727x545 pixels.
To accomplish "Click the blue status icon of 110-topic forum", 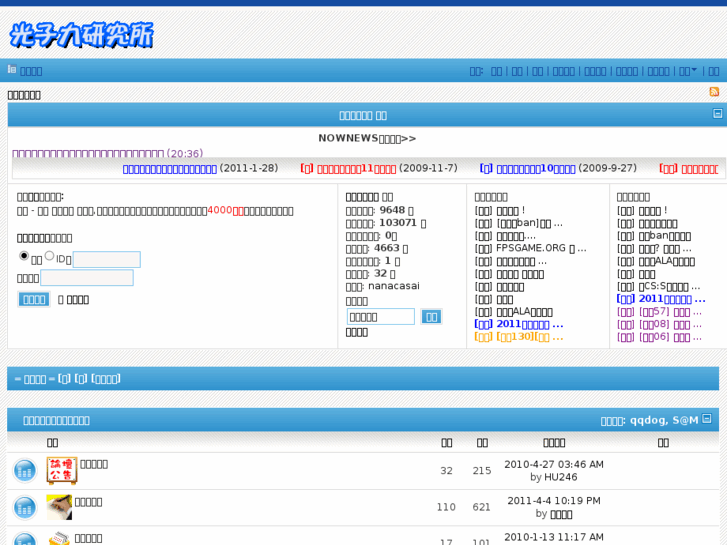I will point(25,507).
